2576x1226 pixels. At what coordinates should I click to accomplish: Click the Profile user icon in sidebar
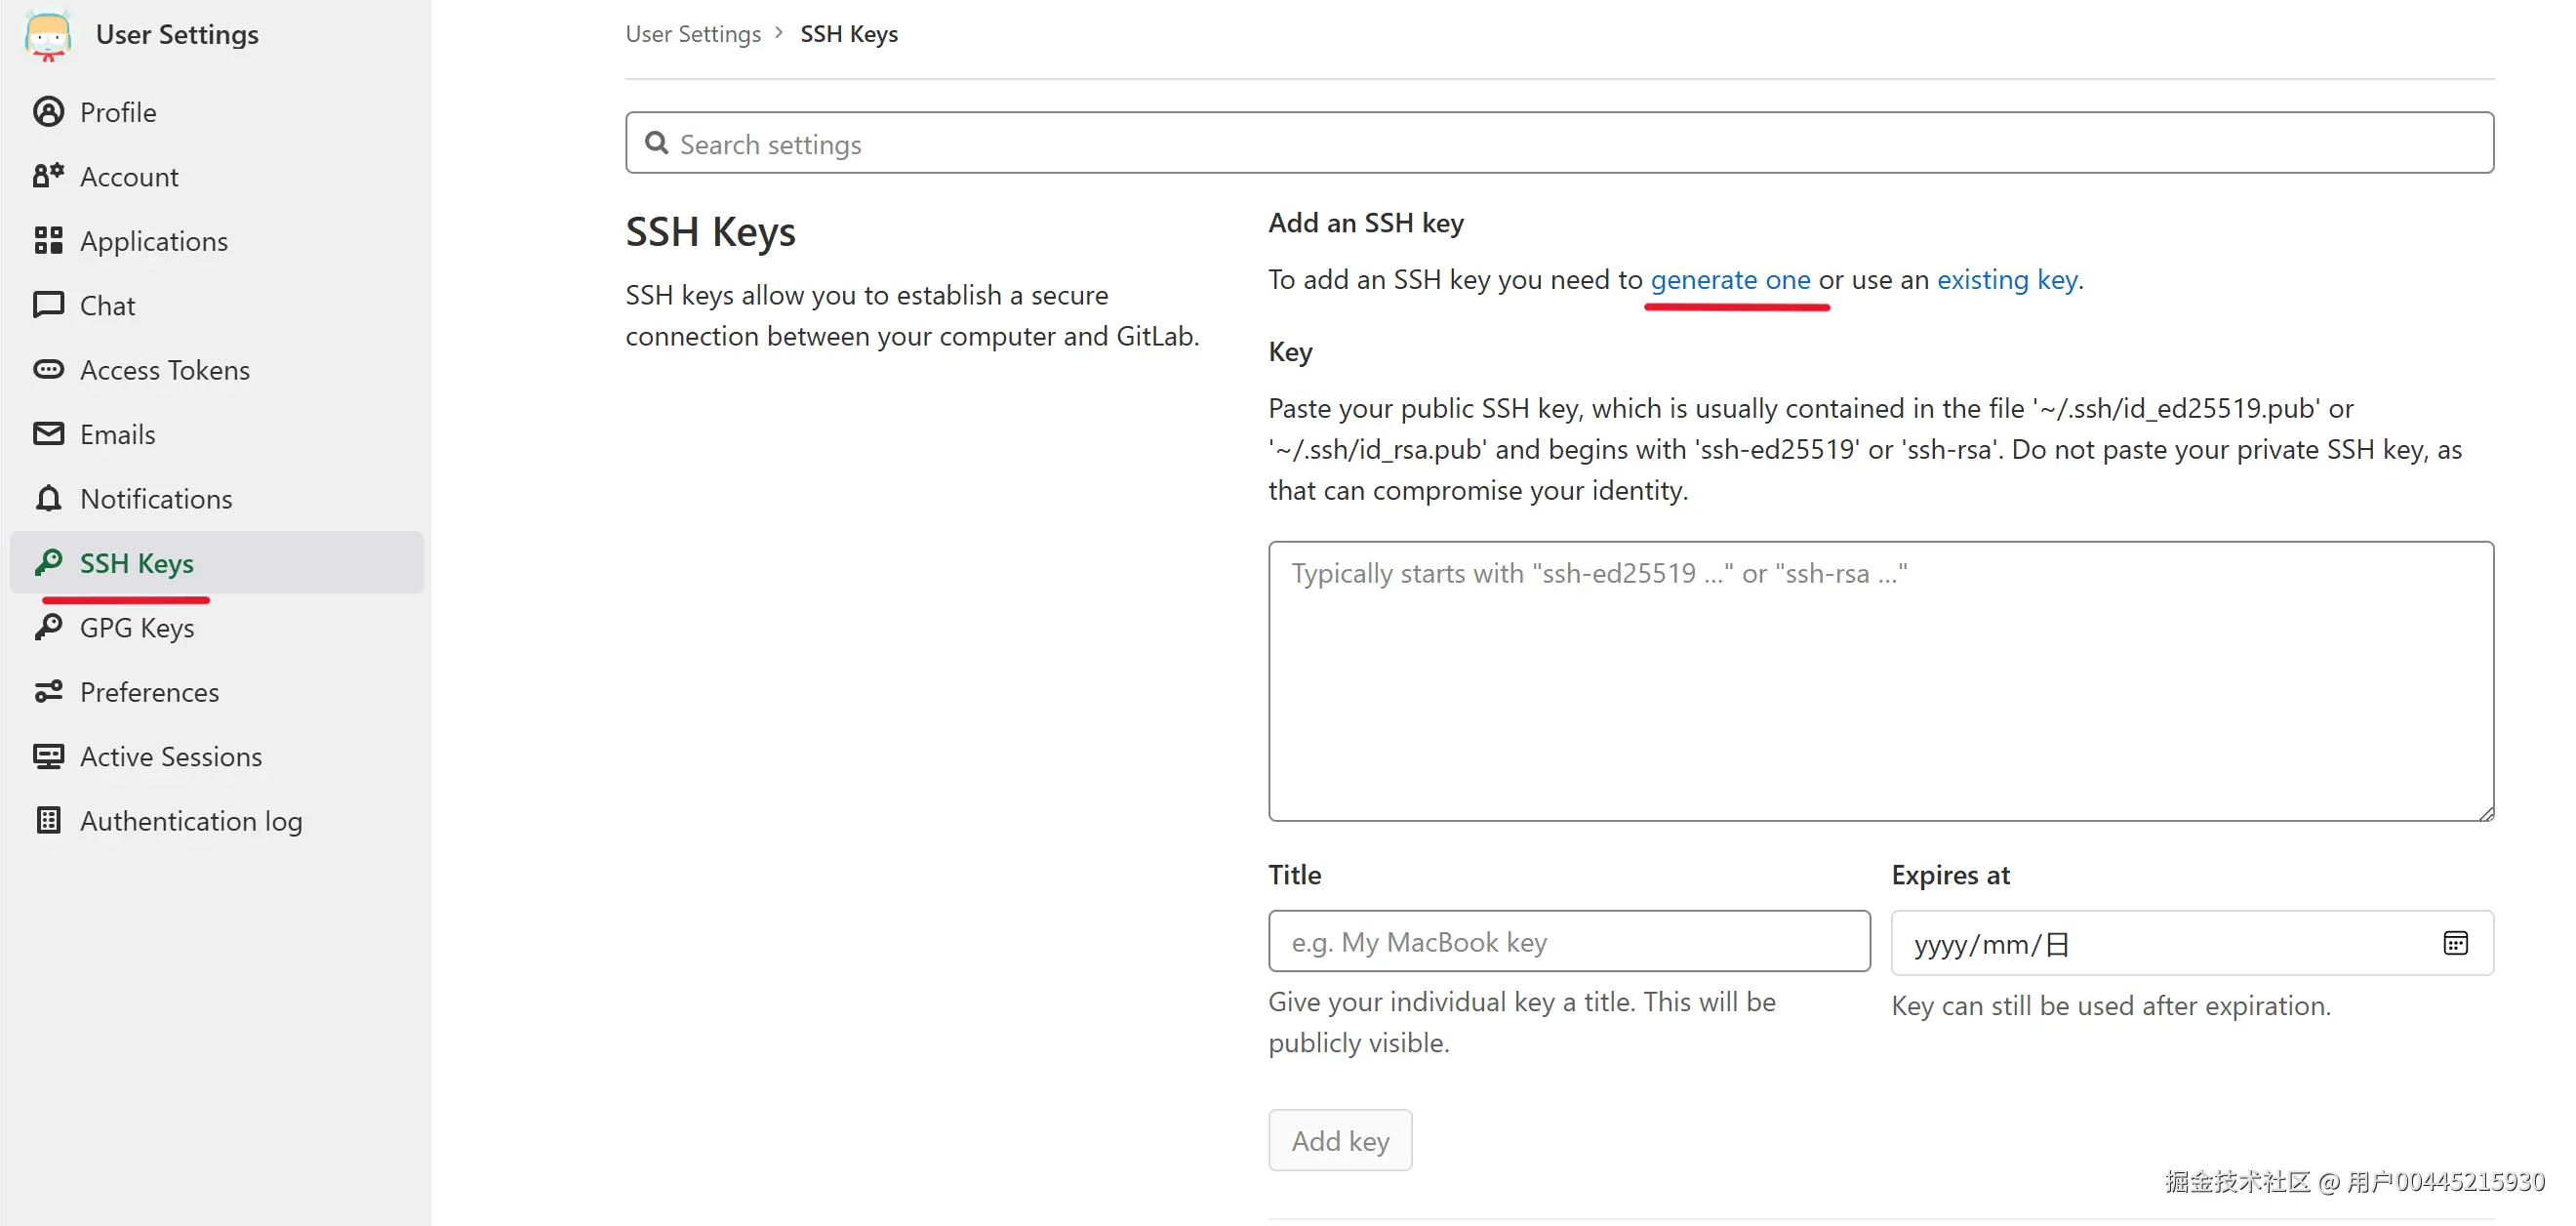tap(48, 112)
